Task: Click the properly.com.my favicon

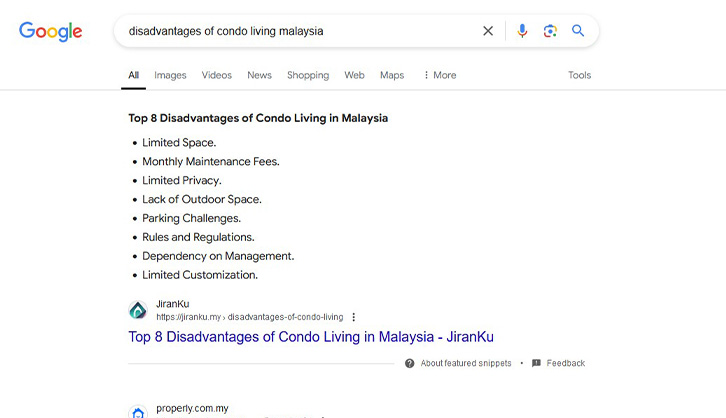Action: (x=138, y=411)
